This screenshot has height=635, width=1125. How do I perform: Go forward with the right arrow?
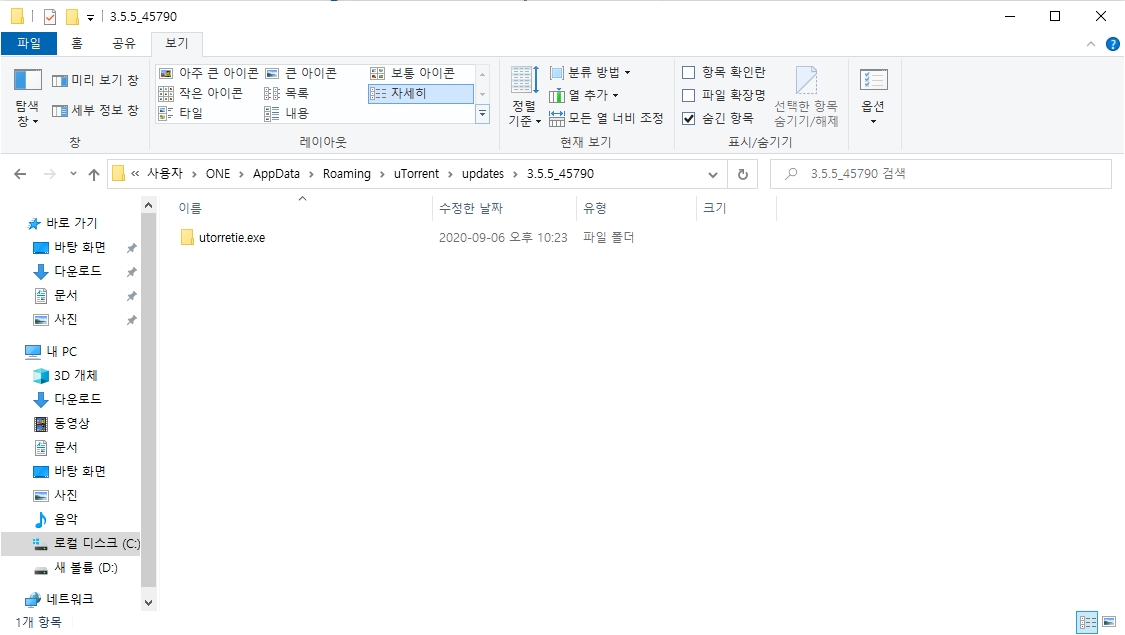50,174
